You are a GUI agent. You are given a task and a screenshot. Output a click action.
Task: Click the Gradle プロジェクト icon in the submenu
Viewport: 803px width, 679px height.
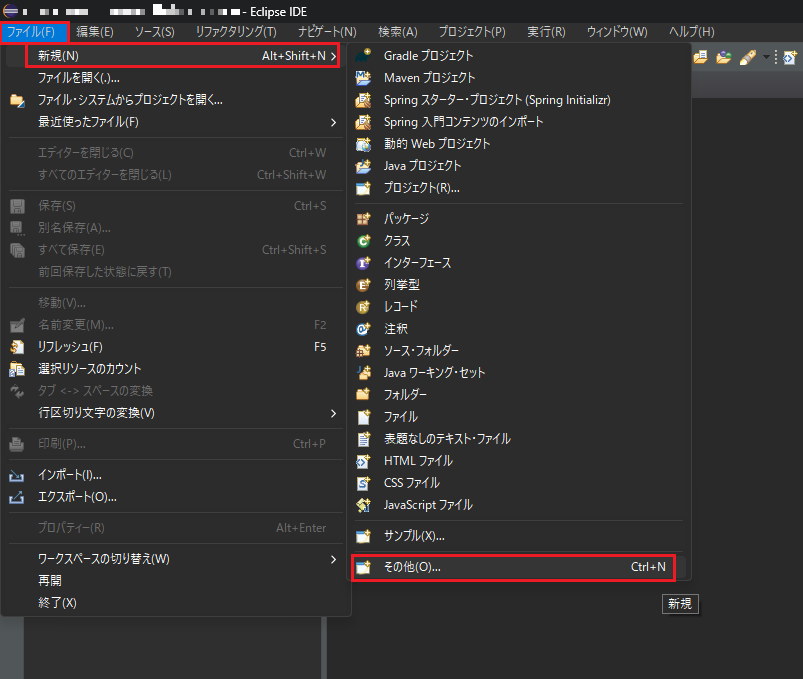click(363, 55)
